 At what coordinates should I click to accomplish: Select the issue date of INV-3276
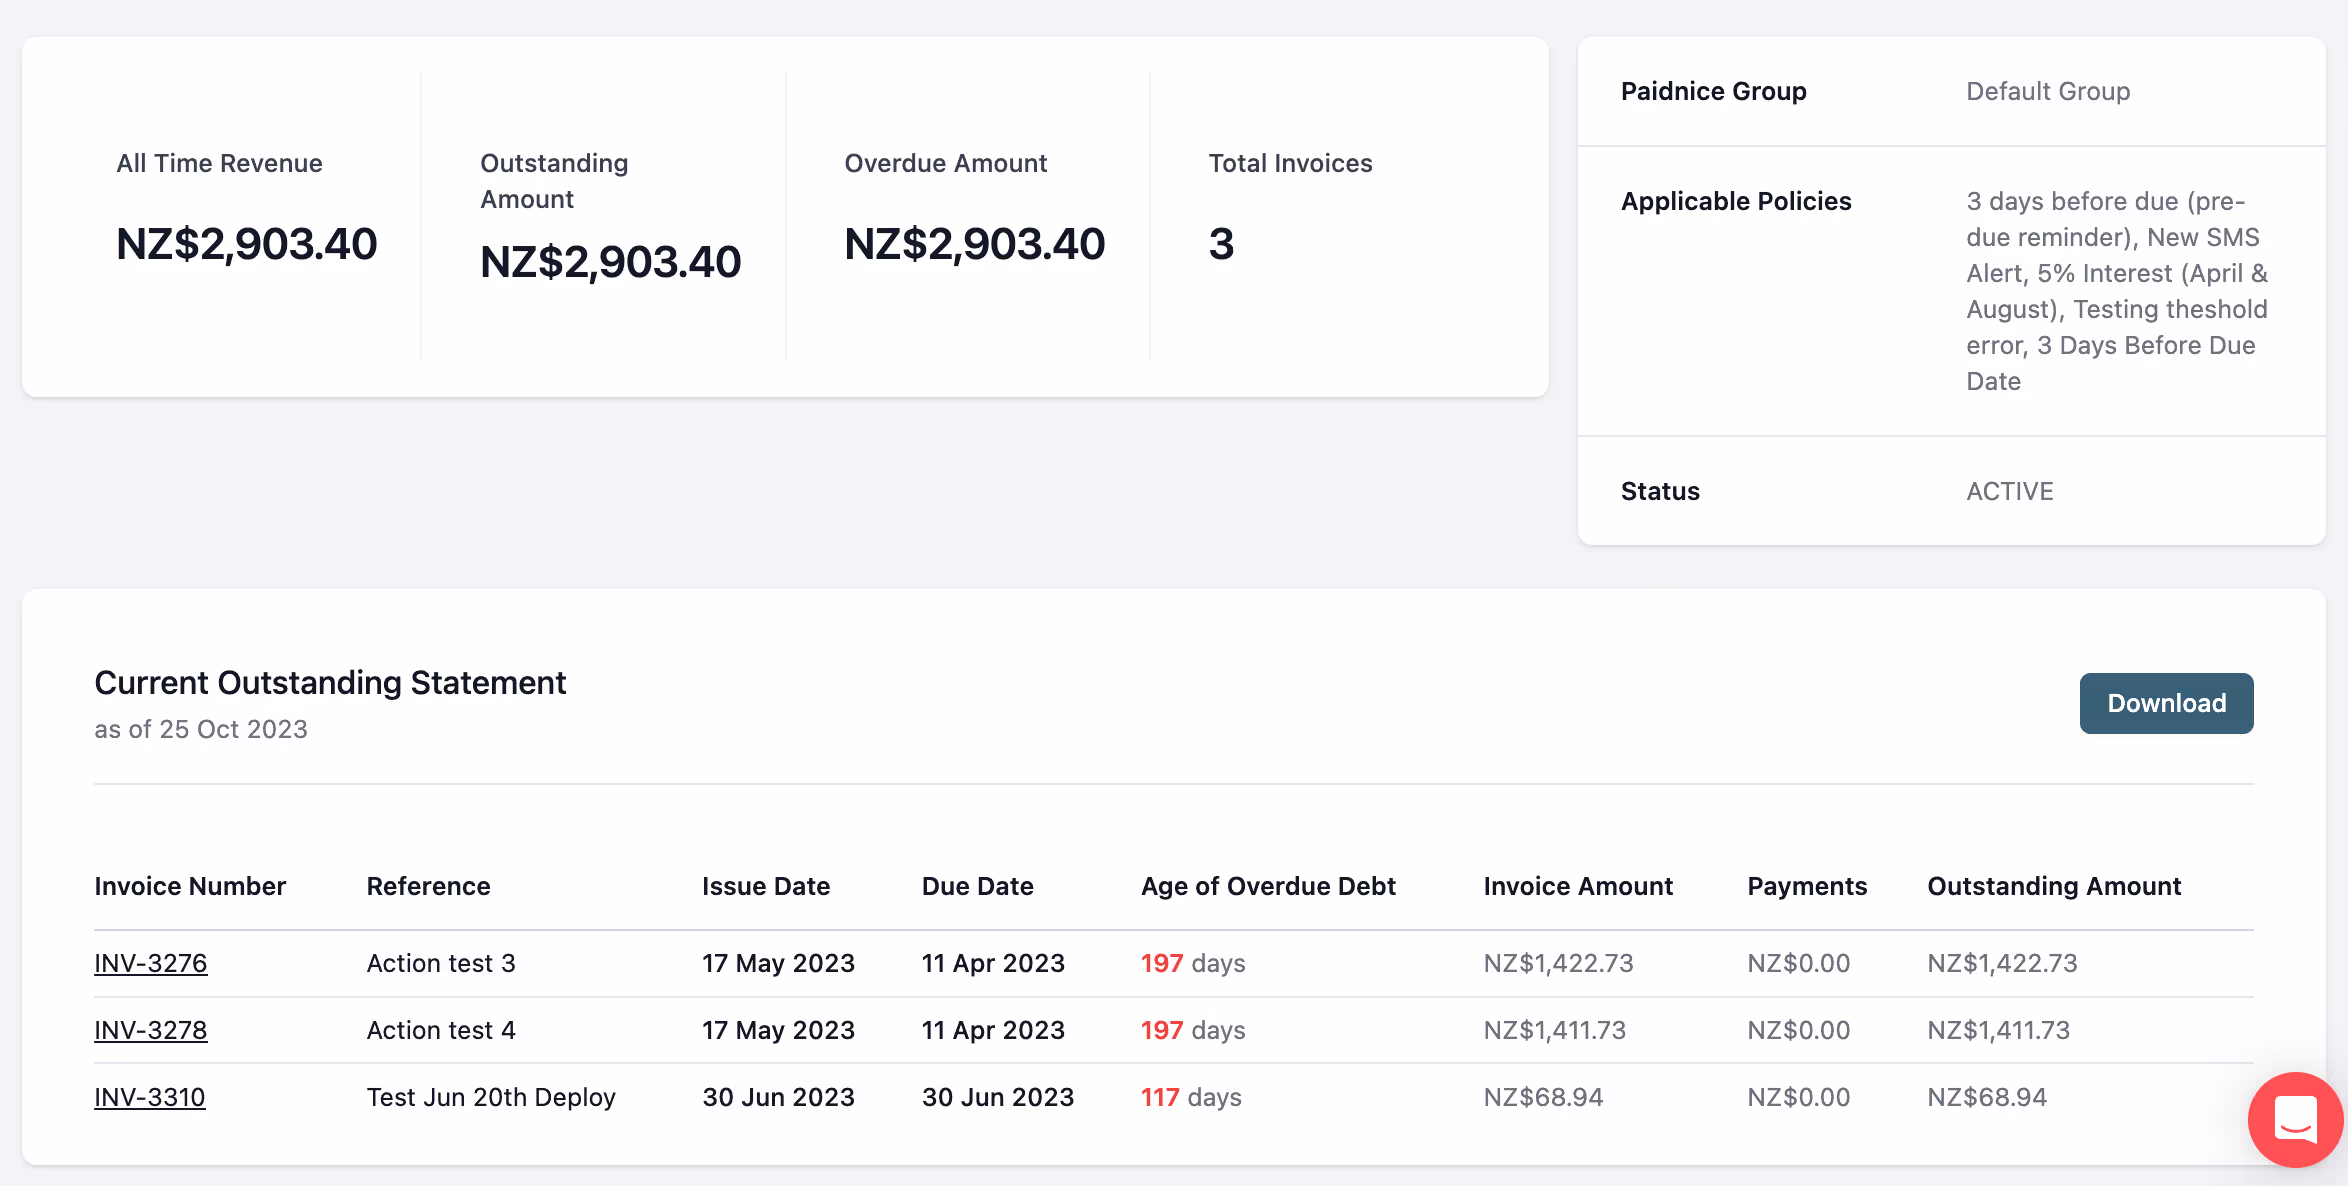[778, 963]
